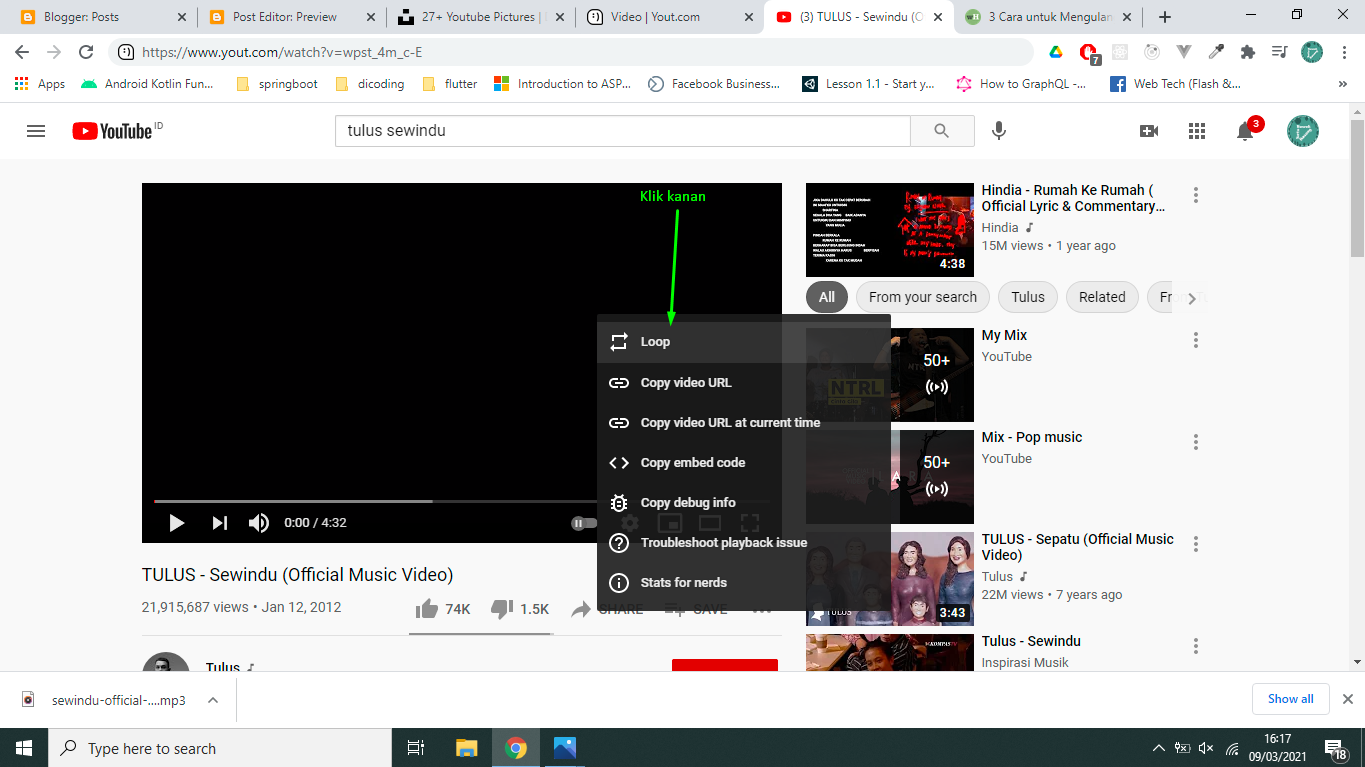
Task: Open options for TULUS - Sepatu video
Action: (1195, 544)
